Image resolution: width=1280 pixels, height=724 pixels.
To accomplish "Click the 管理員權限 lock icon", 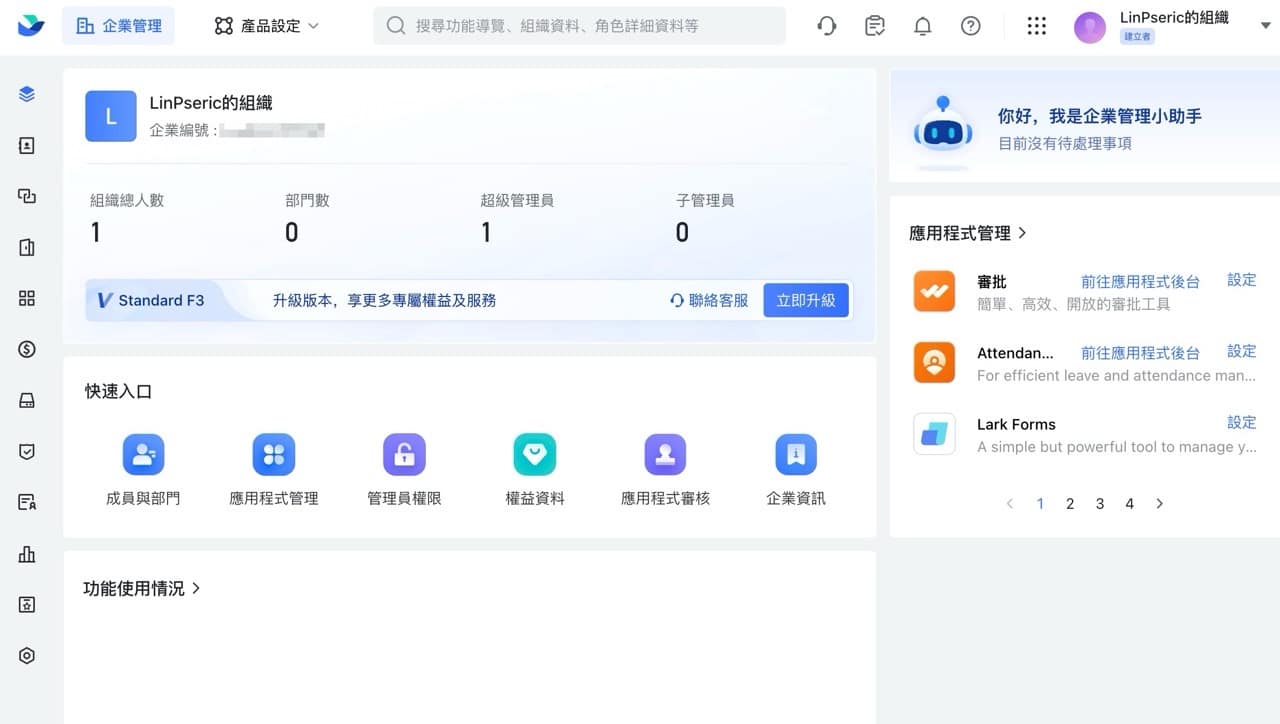I will (404, 455).
